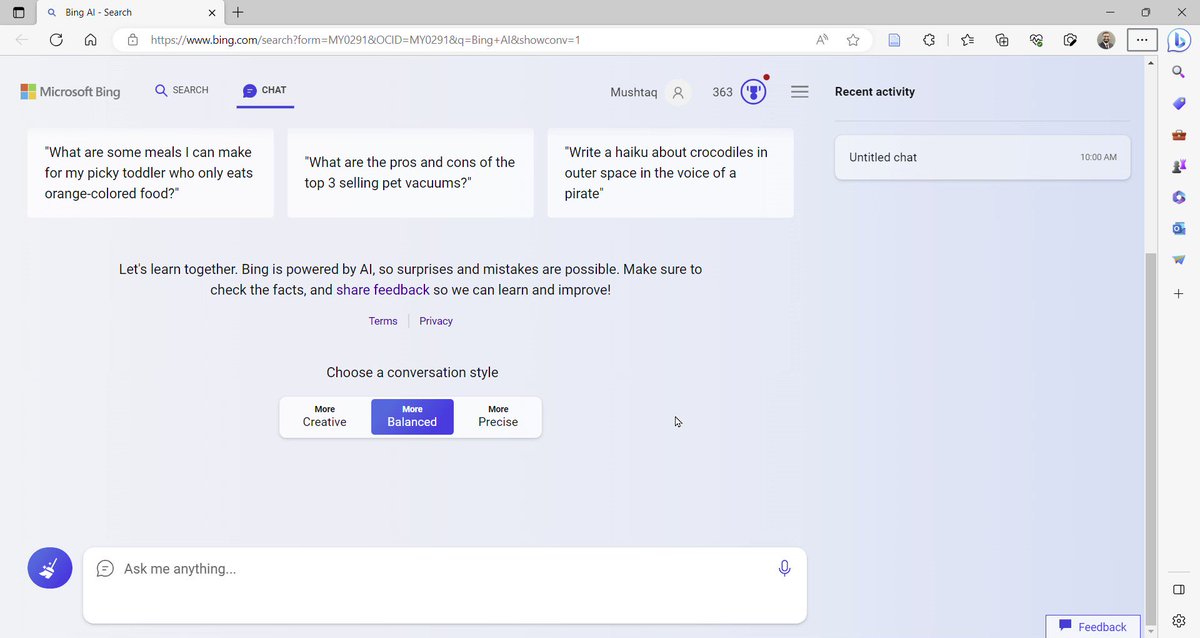This screenshot has height=638, width=1200.
Task: Open the Bing hamburger menu
Action: 799,92
